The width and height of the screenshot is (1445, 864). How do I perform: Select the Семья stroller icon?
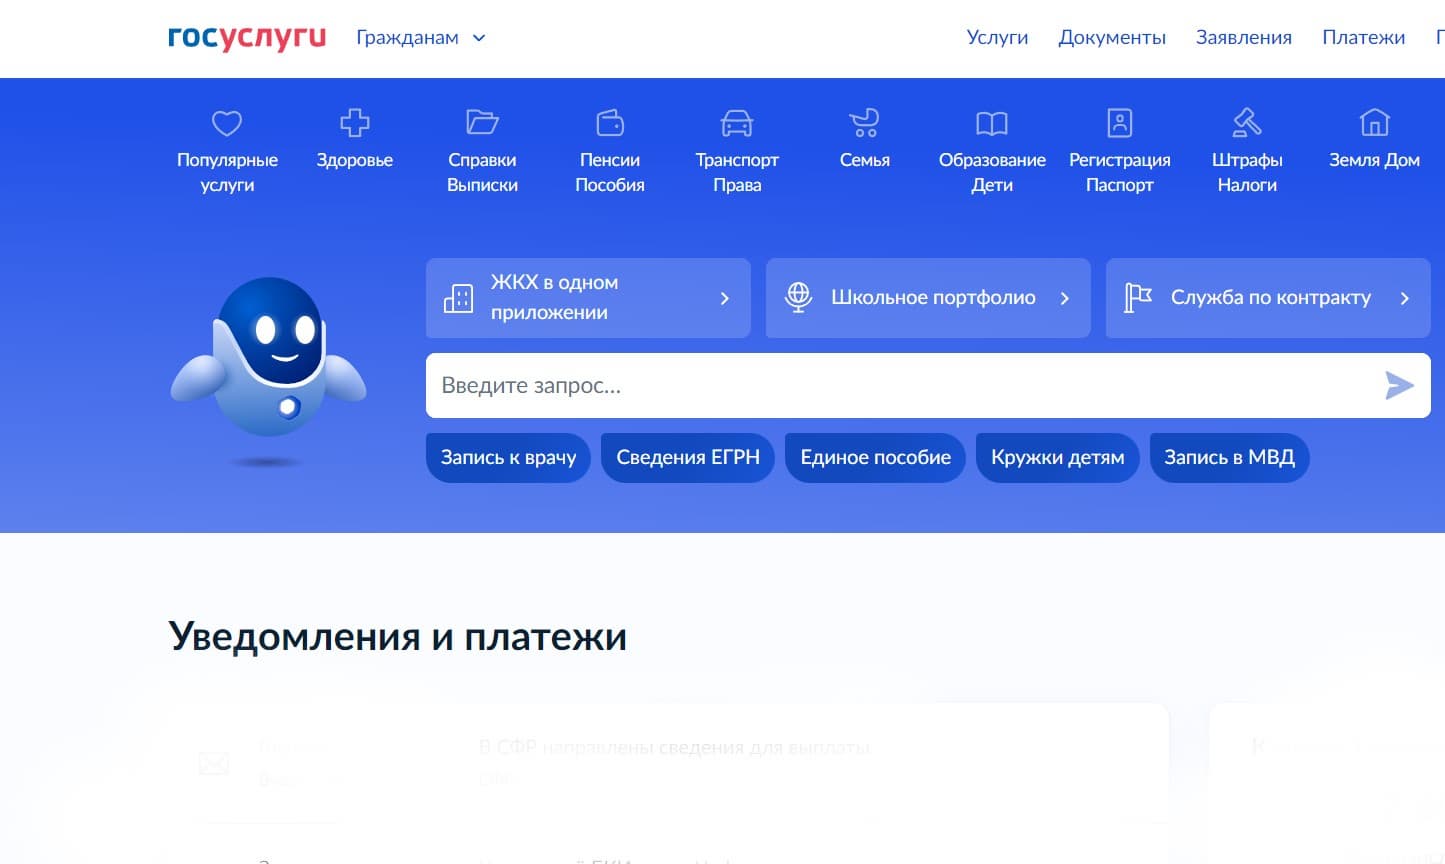click(x=864, y=123)
